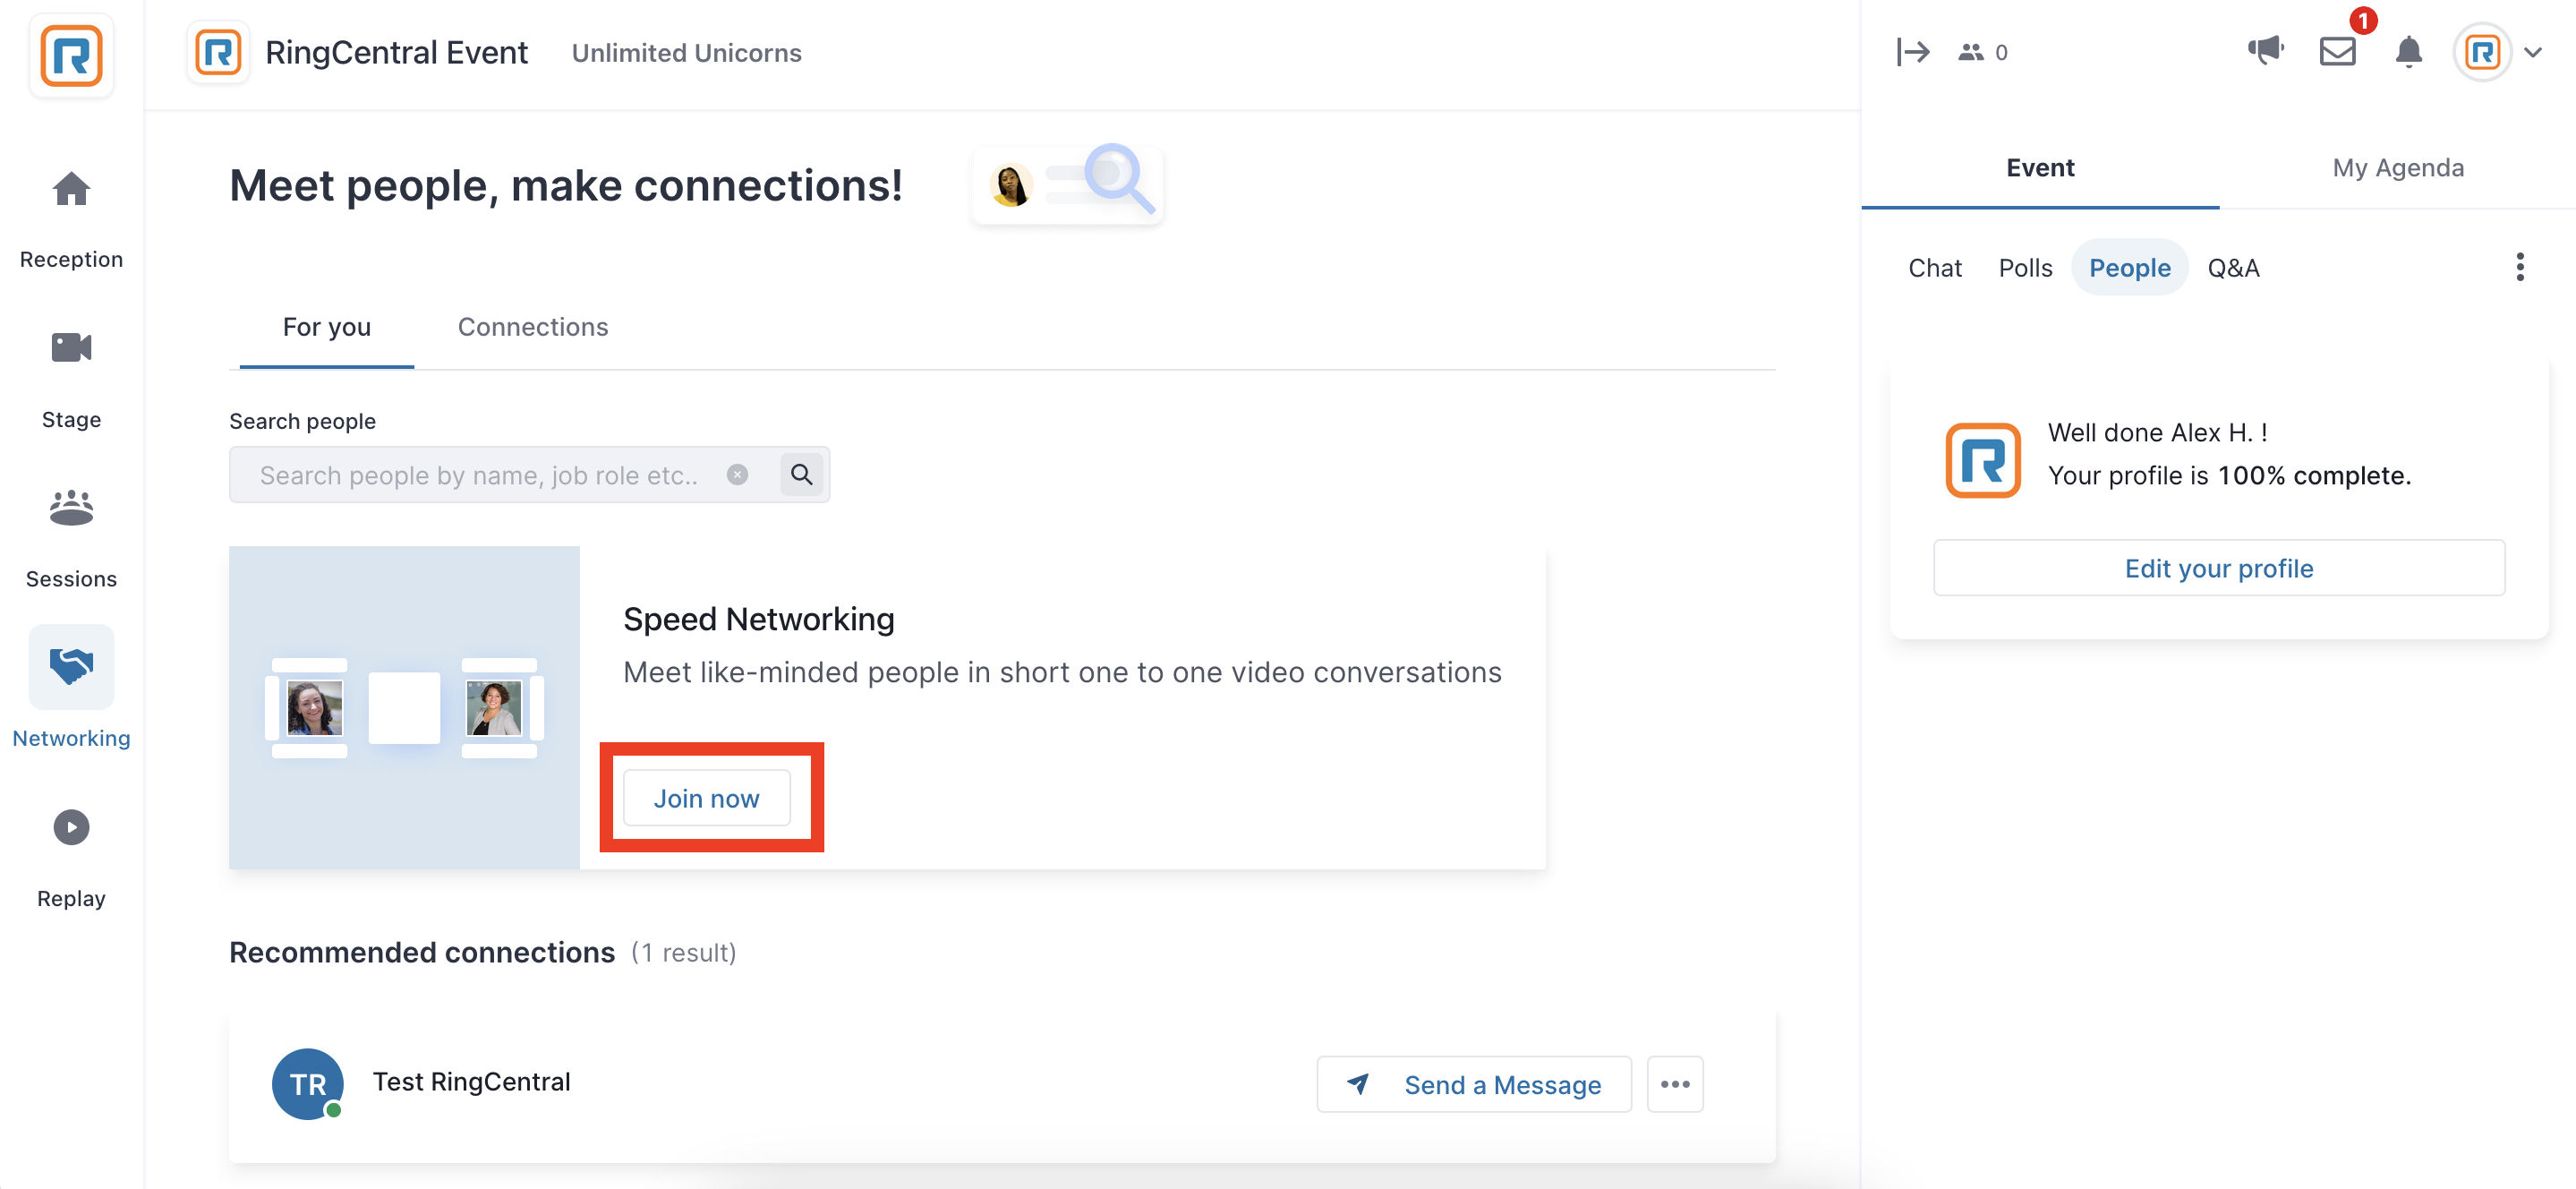Click the Recommended connections heading
The image size is (2576, 1189).
point(421,952)
